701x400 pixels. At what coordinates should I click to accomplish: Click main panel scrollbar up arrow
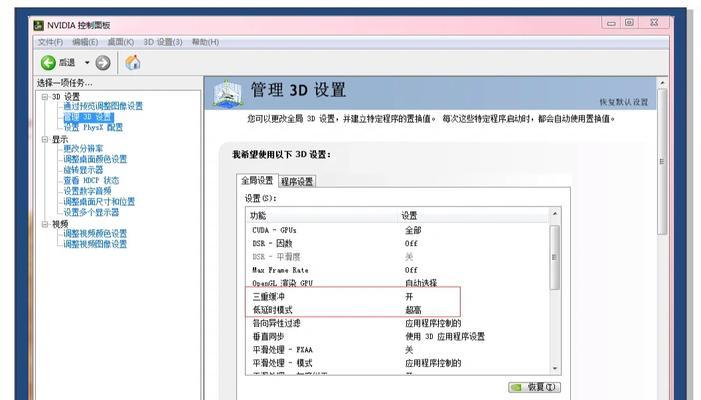(662, 83)
